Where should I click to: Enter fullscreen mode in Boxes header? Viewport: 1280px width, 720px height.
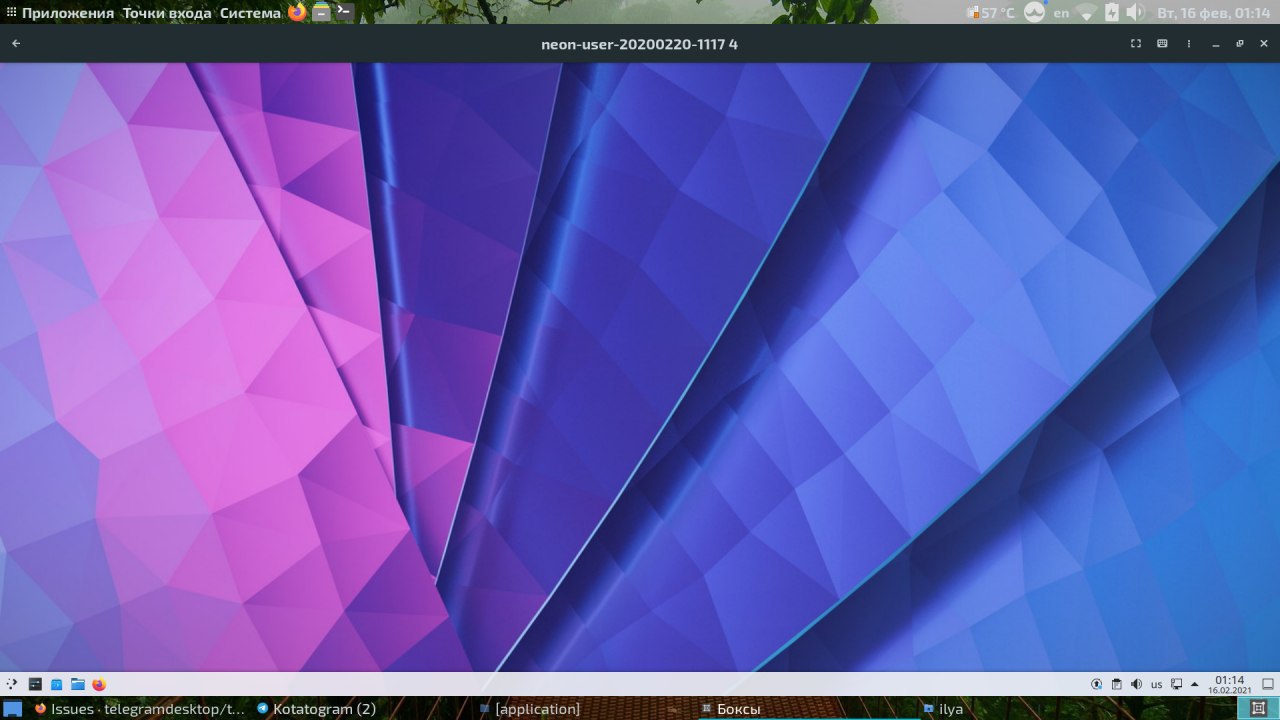[1136, 44]
